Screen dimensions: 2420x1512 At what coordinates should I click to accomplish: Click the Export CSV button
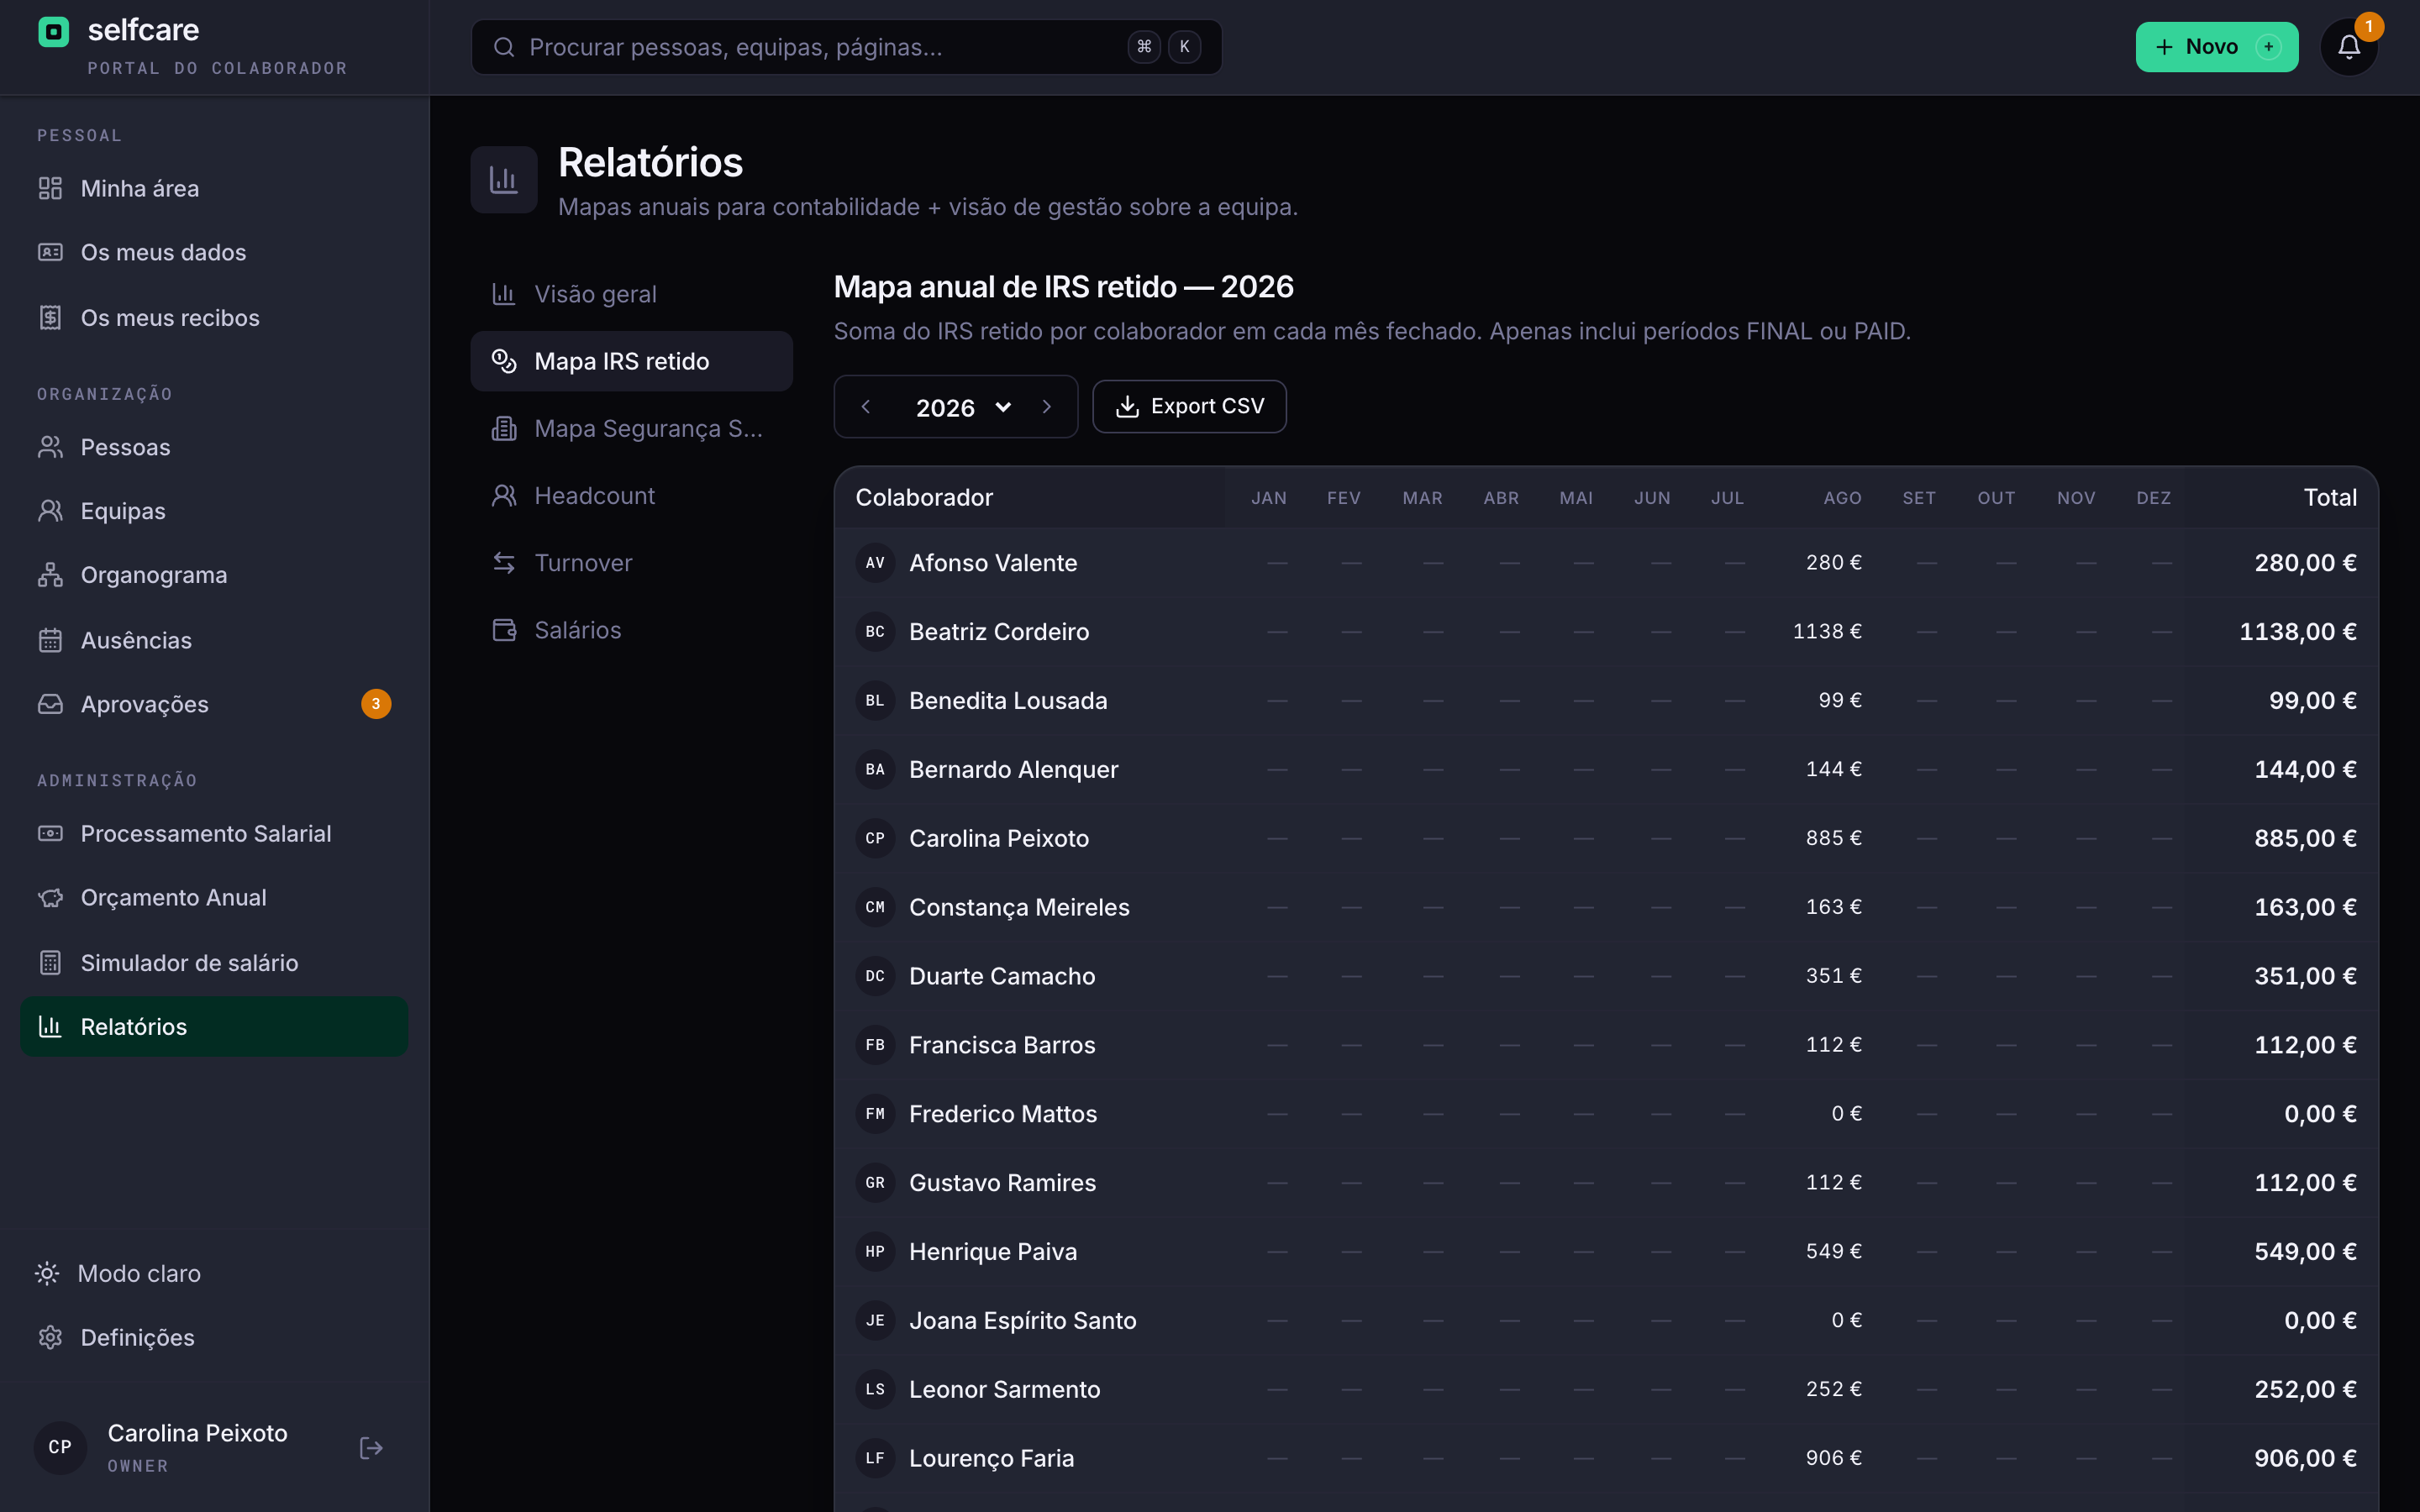pyautogui.click(x=1189, y=407)
